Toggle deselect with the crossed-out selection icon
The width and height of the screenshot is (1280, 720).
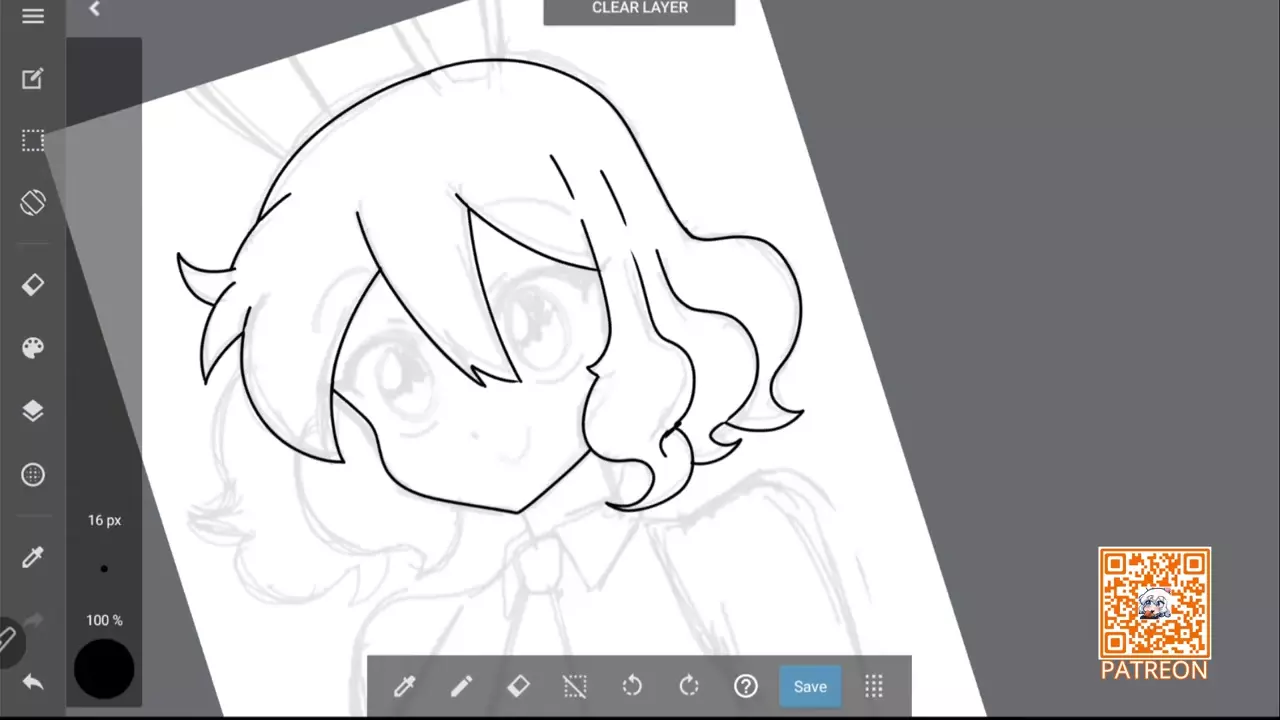point(575,686)
